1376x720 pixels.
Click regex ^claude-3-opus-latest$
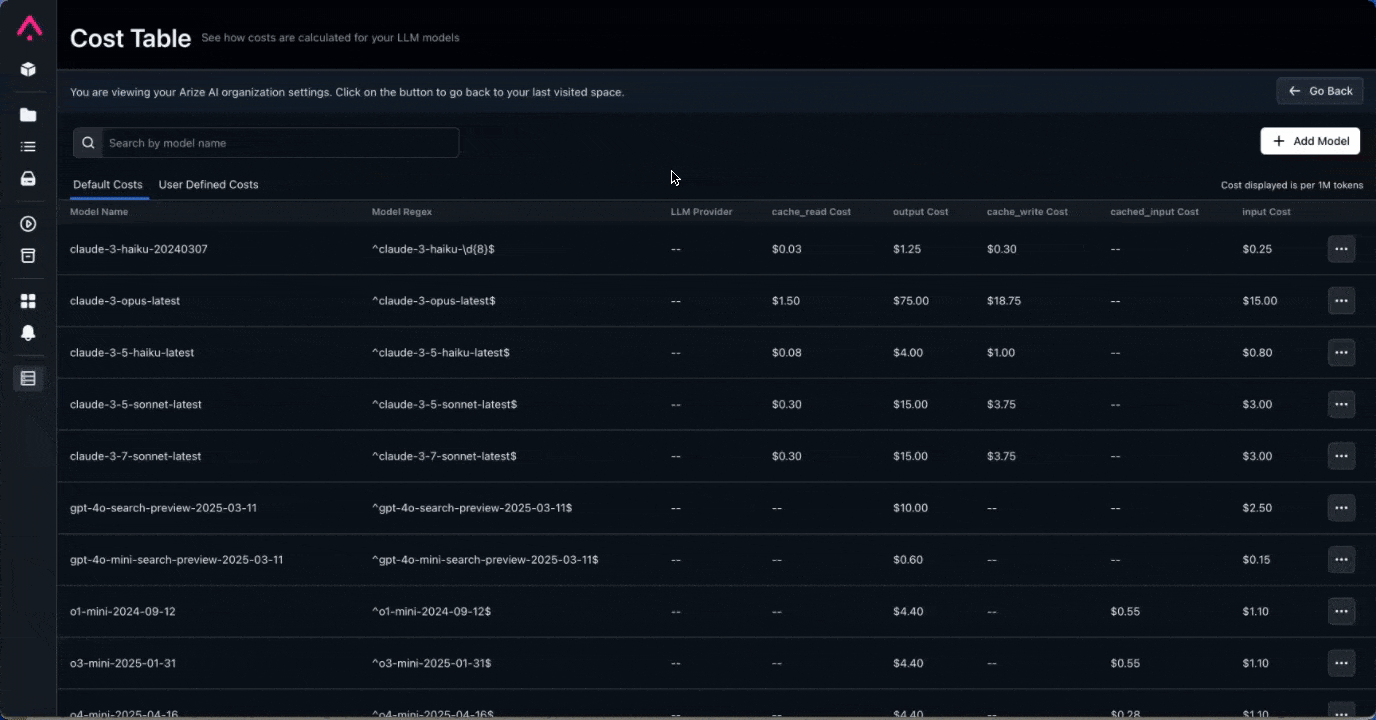(434, 301)
